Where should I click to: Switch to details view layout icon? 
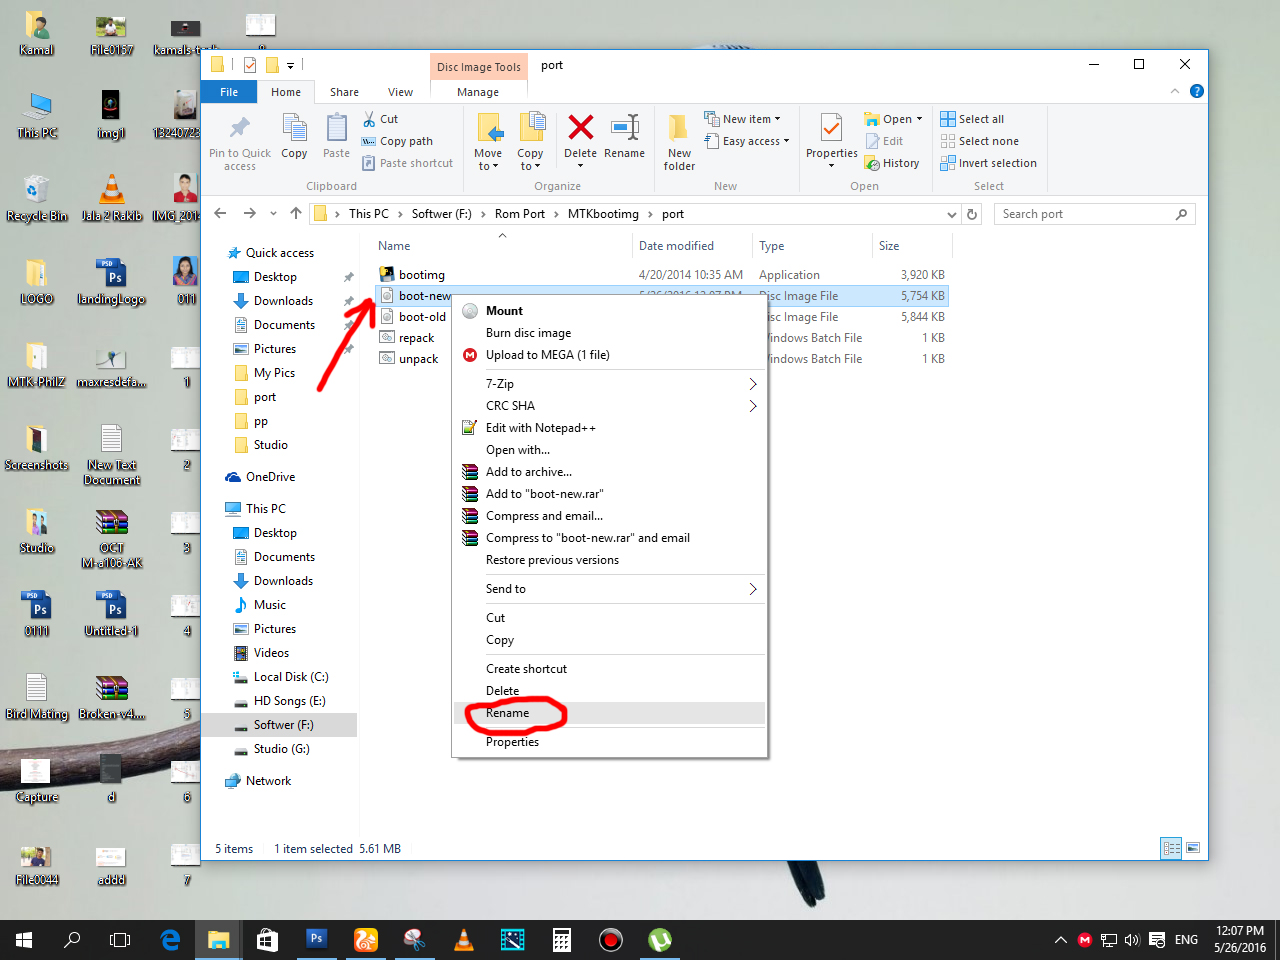(x=1171, y=848)
